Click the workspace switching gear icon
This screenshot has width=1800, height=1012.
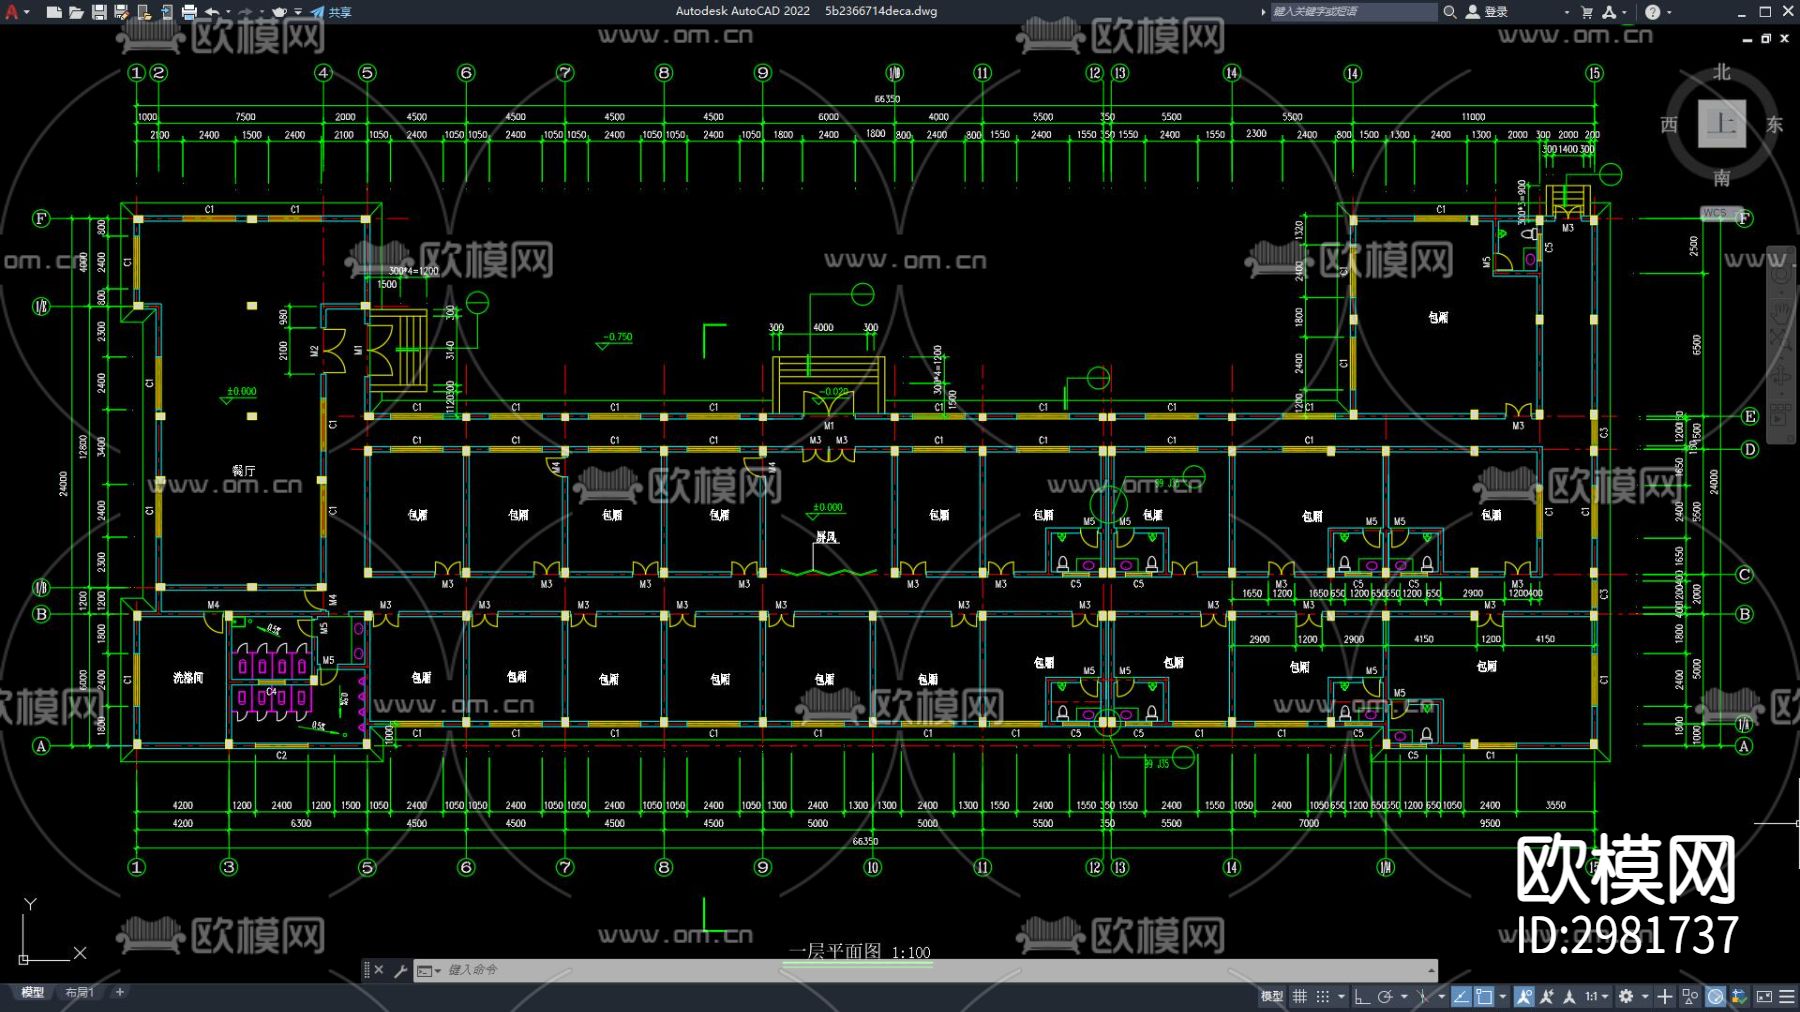1626,996
